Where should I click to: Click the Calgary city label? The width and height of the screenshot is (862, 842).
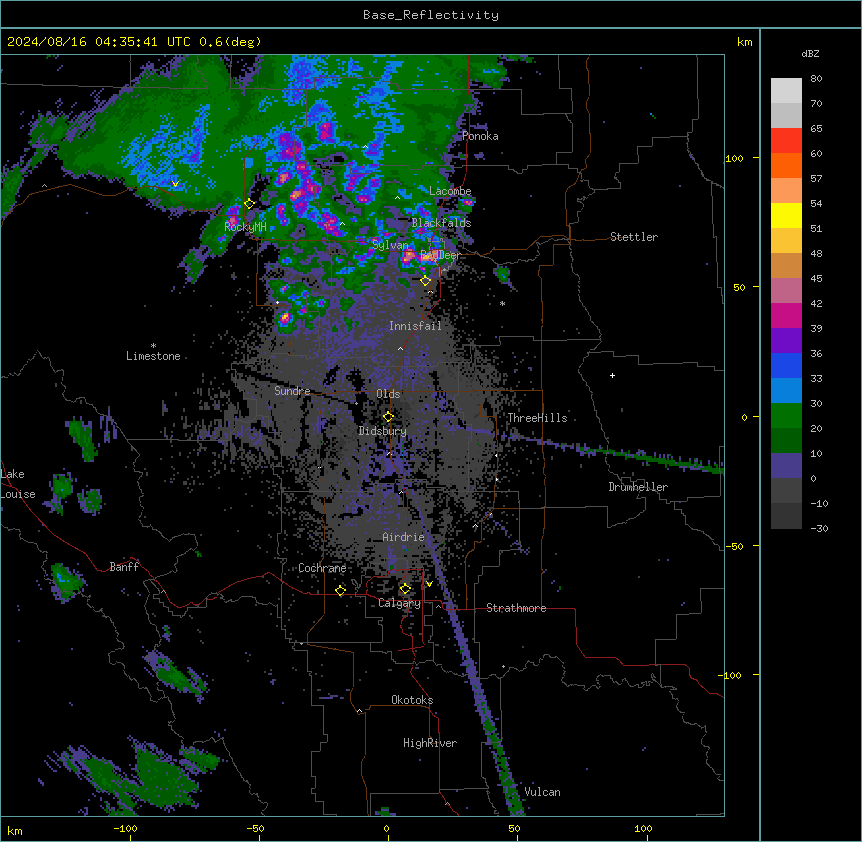tap(399, 603)
